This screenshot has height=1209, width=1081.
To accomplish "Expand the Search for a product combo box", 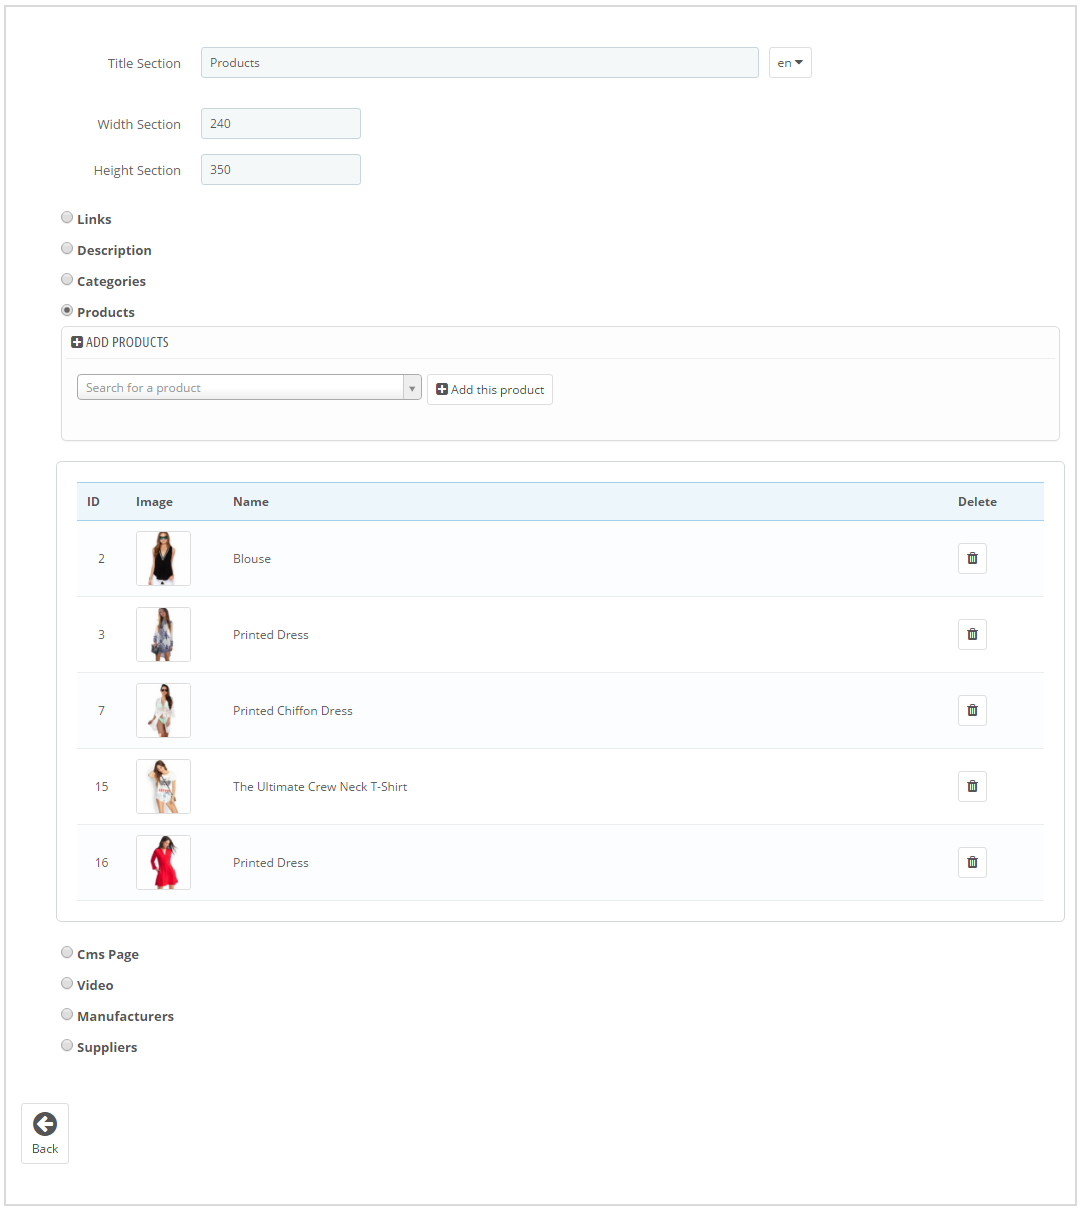I will coord(249,387).
